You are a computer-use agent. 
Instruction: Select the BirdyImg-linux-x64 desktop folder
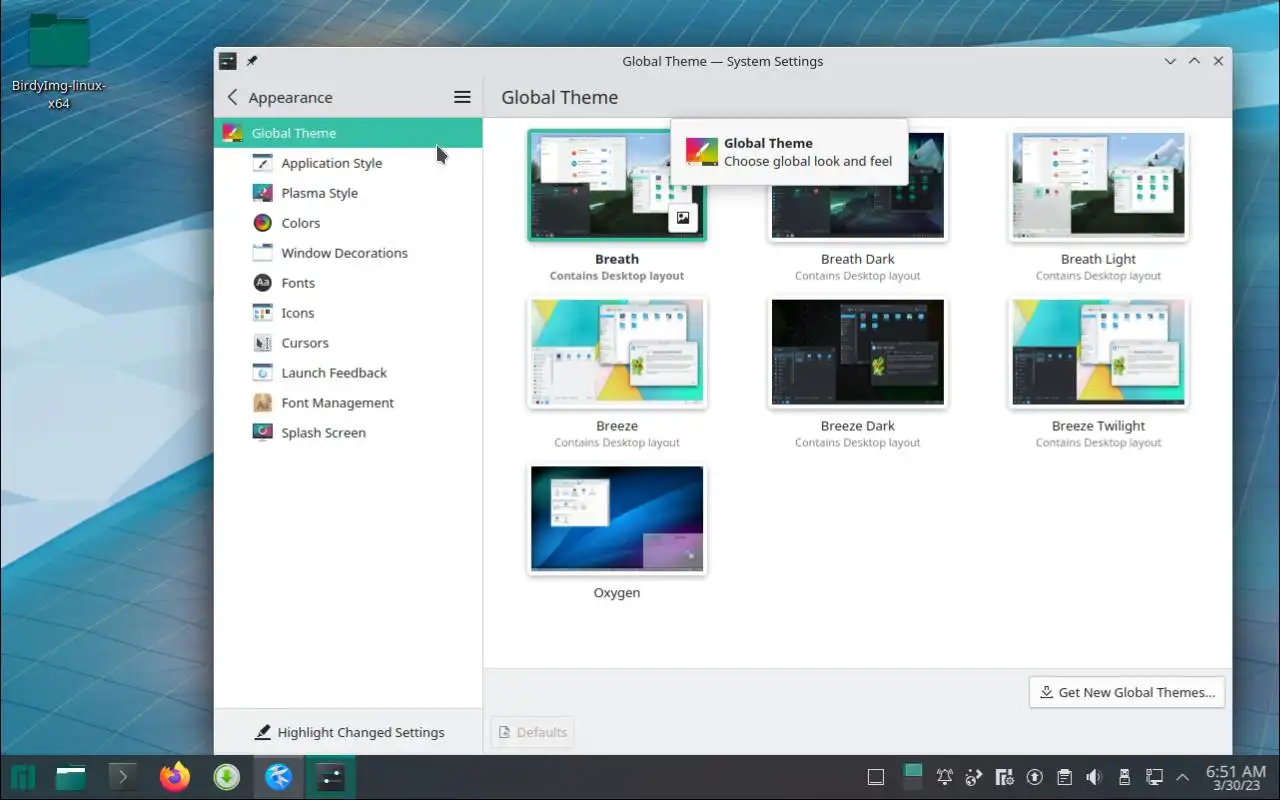pos(59,60)
